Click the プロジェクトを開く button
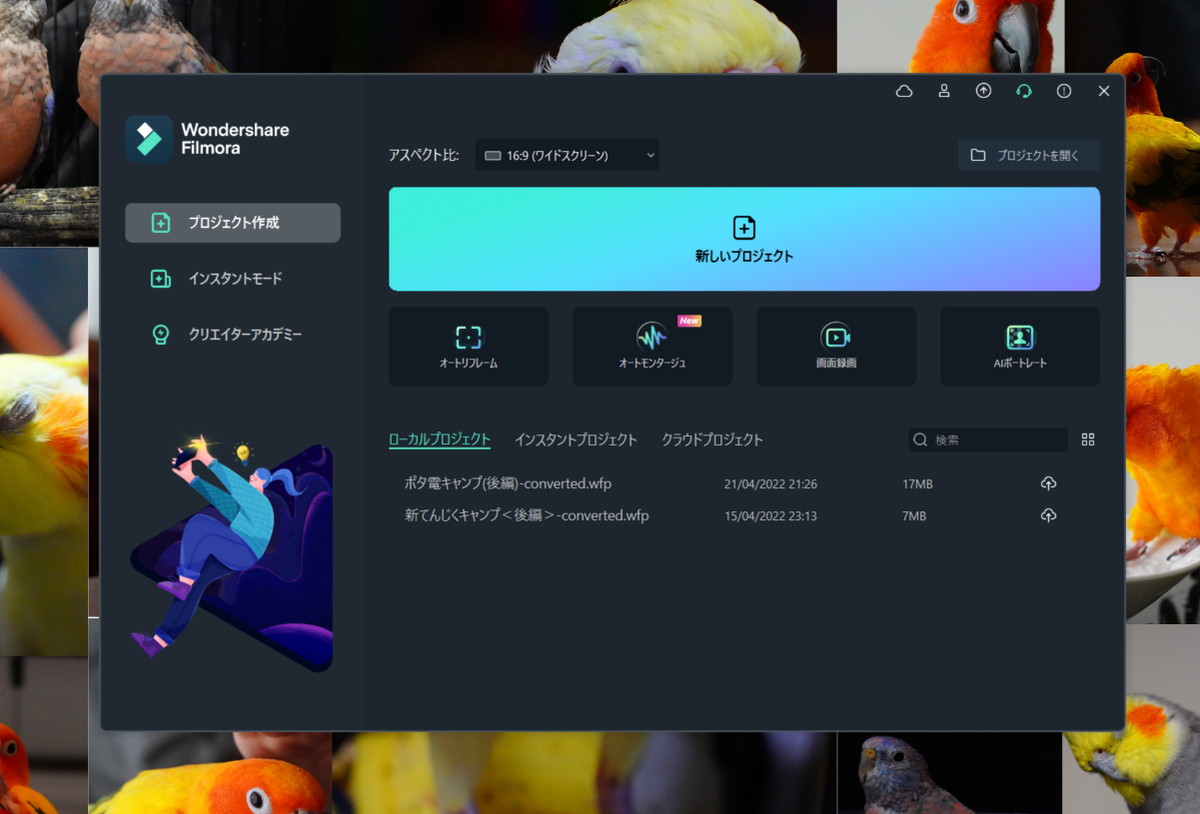The width and height of the screenshot is (1200, 814). (1029, 155)
